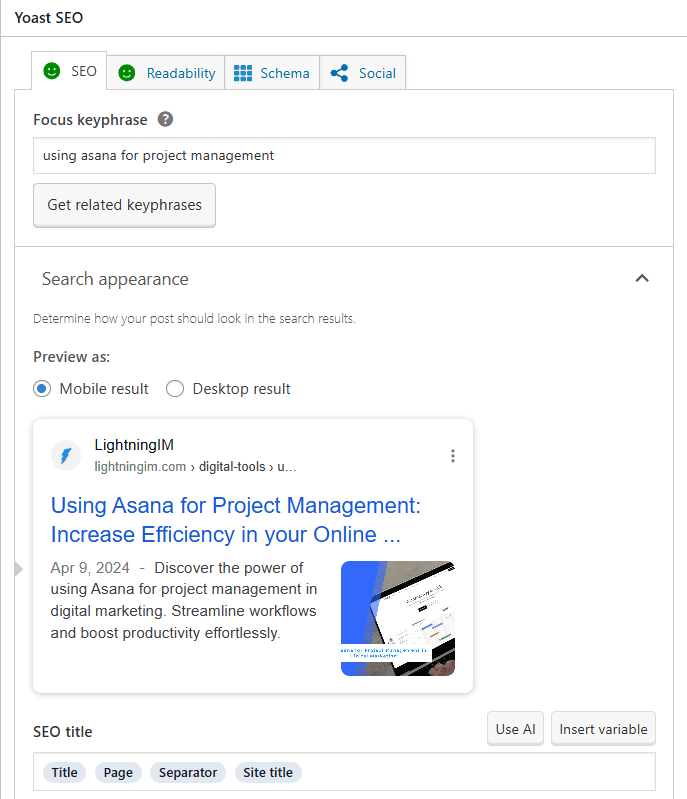Click the Insert variable button
This screenshot has width=687, height=799.
click(603, 729)
